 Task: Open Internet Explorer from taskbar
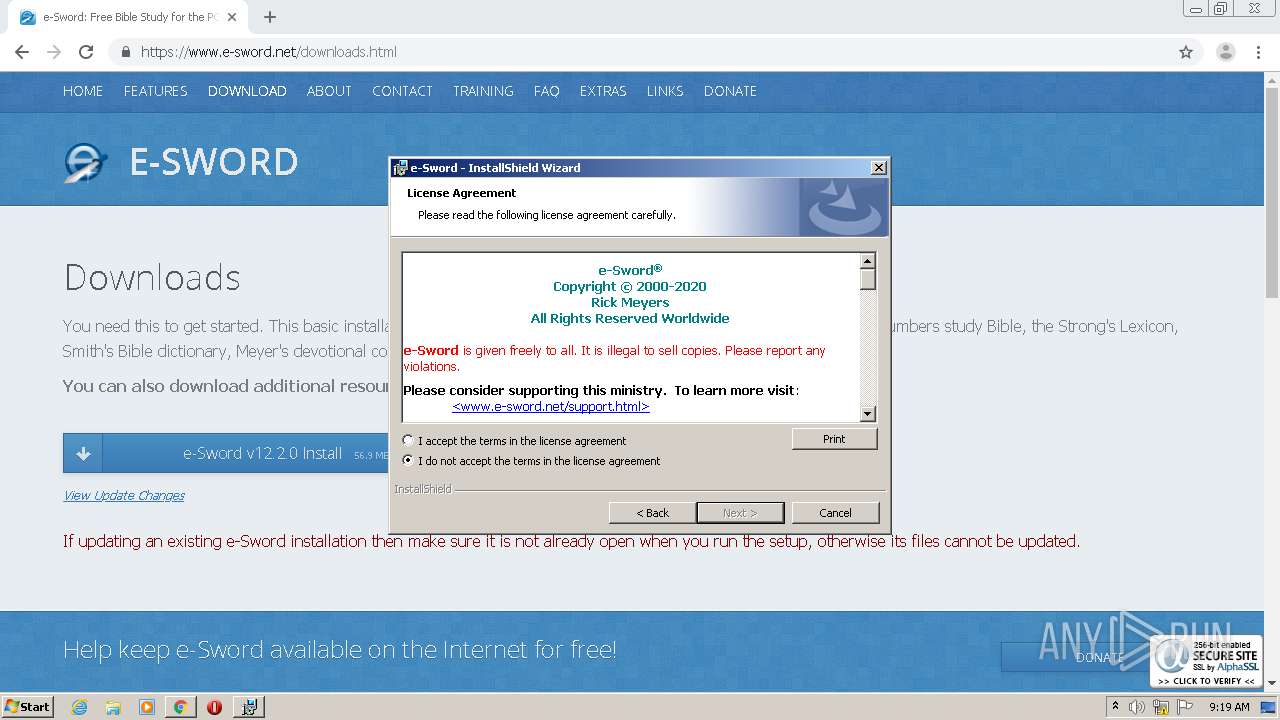pyautogui.click(x=79, y=707)
